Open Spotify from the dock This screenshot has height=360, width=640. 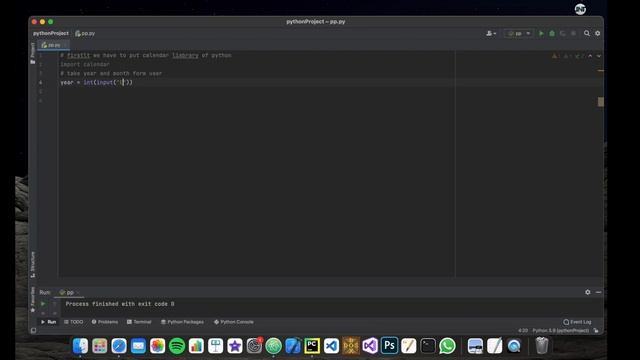click(177, 346)
